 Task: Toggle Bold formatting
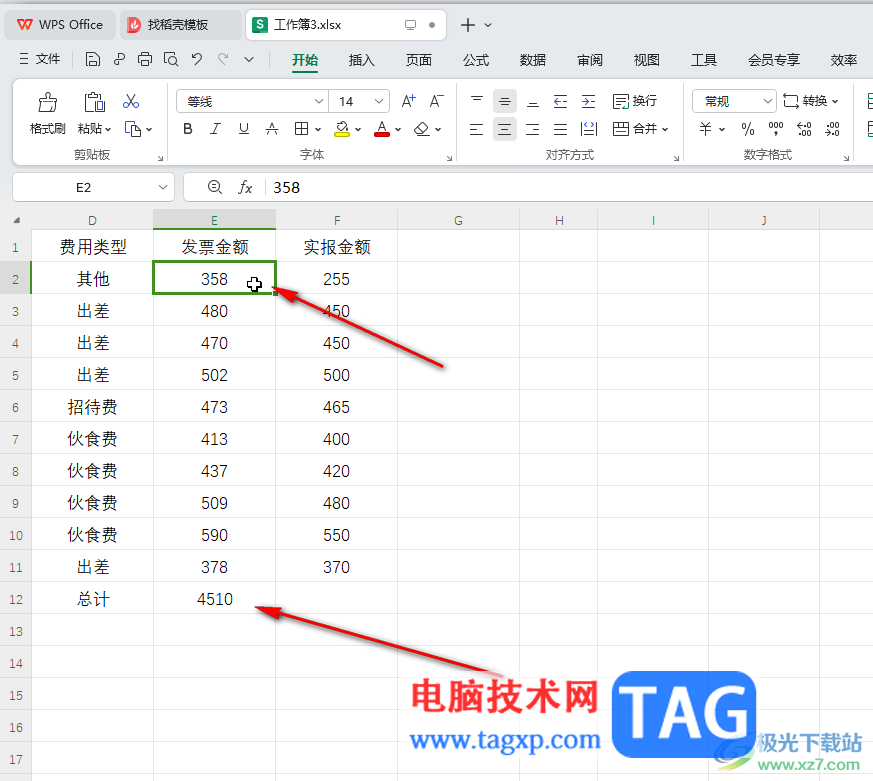click(188, 129)
